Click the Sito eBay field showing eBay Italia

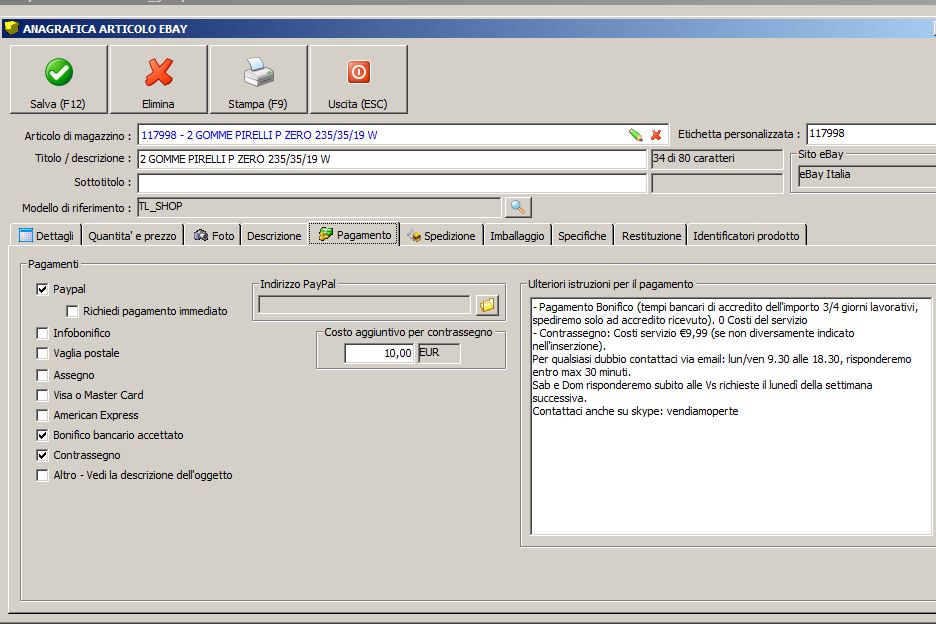867,175
